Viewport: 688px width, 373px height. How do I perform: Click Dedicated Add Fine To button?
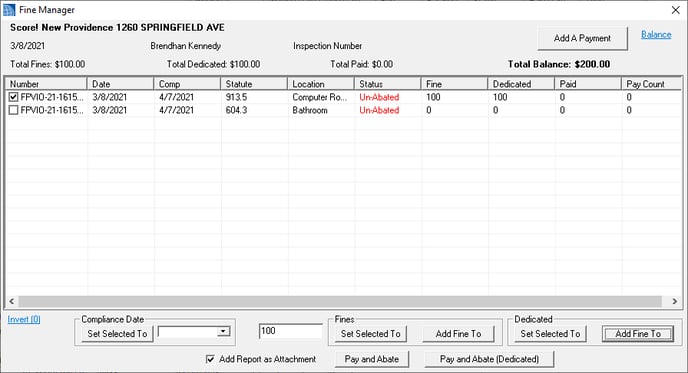tap(638, 334)
